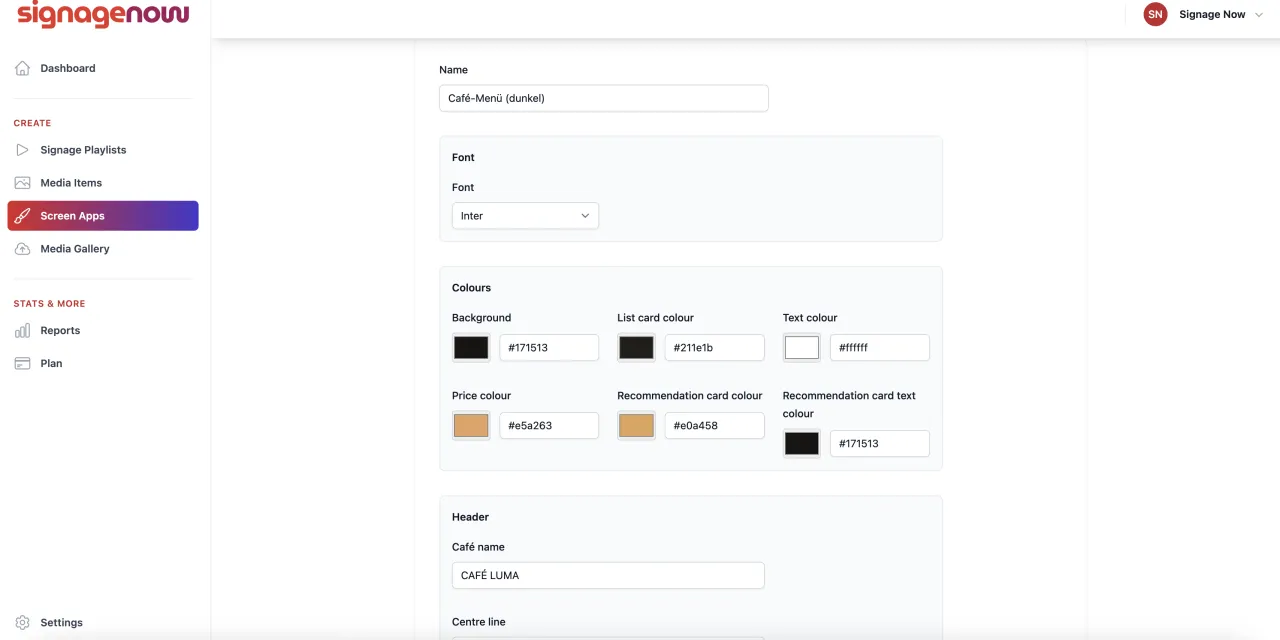Click the "Colours" section heading

[x=472, y=288]
